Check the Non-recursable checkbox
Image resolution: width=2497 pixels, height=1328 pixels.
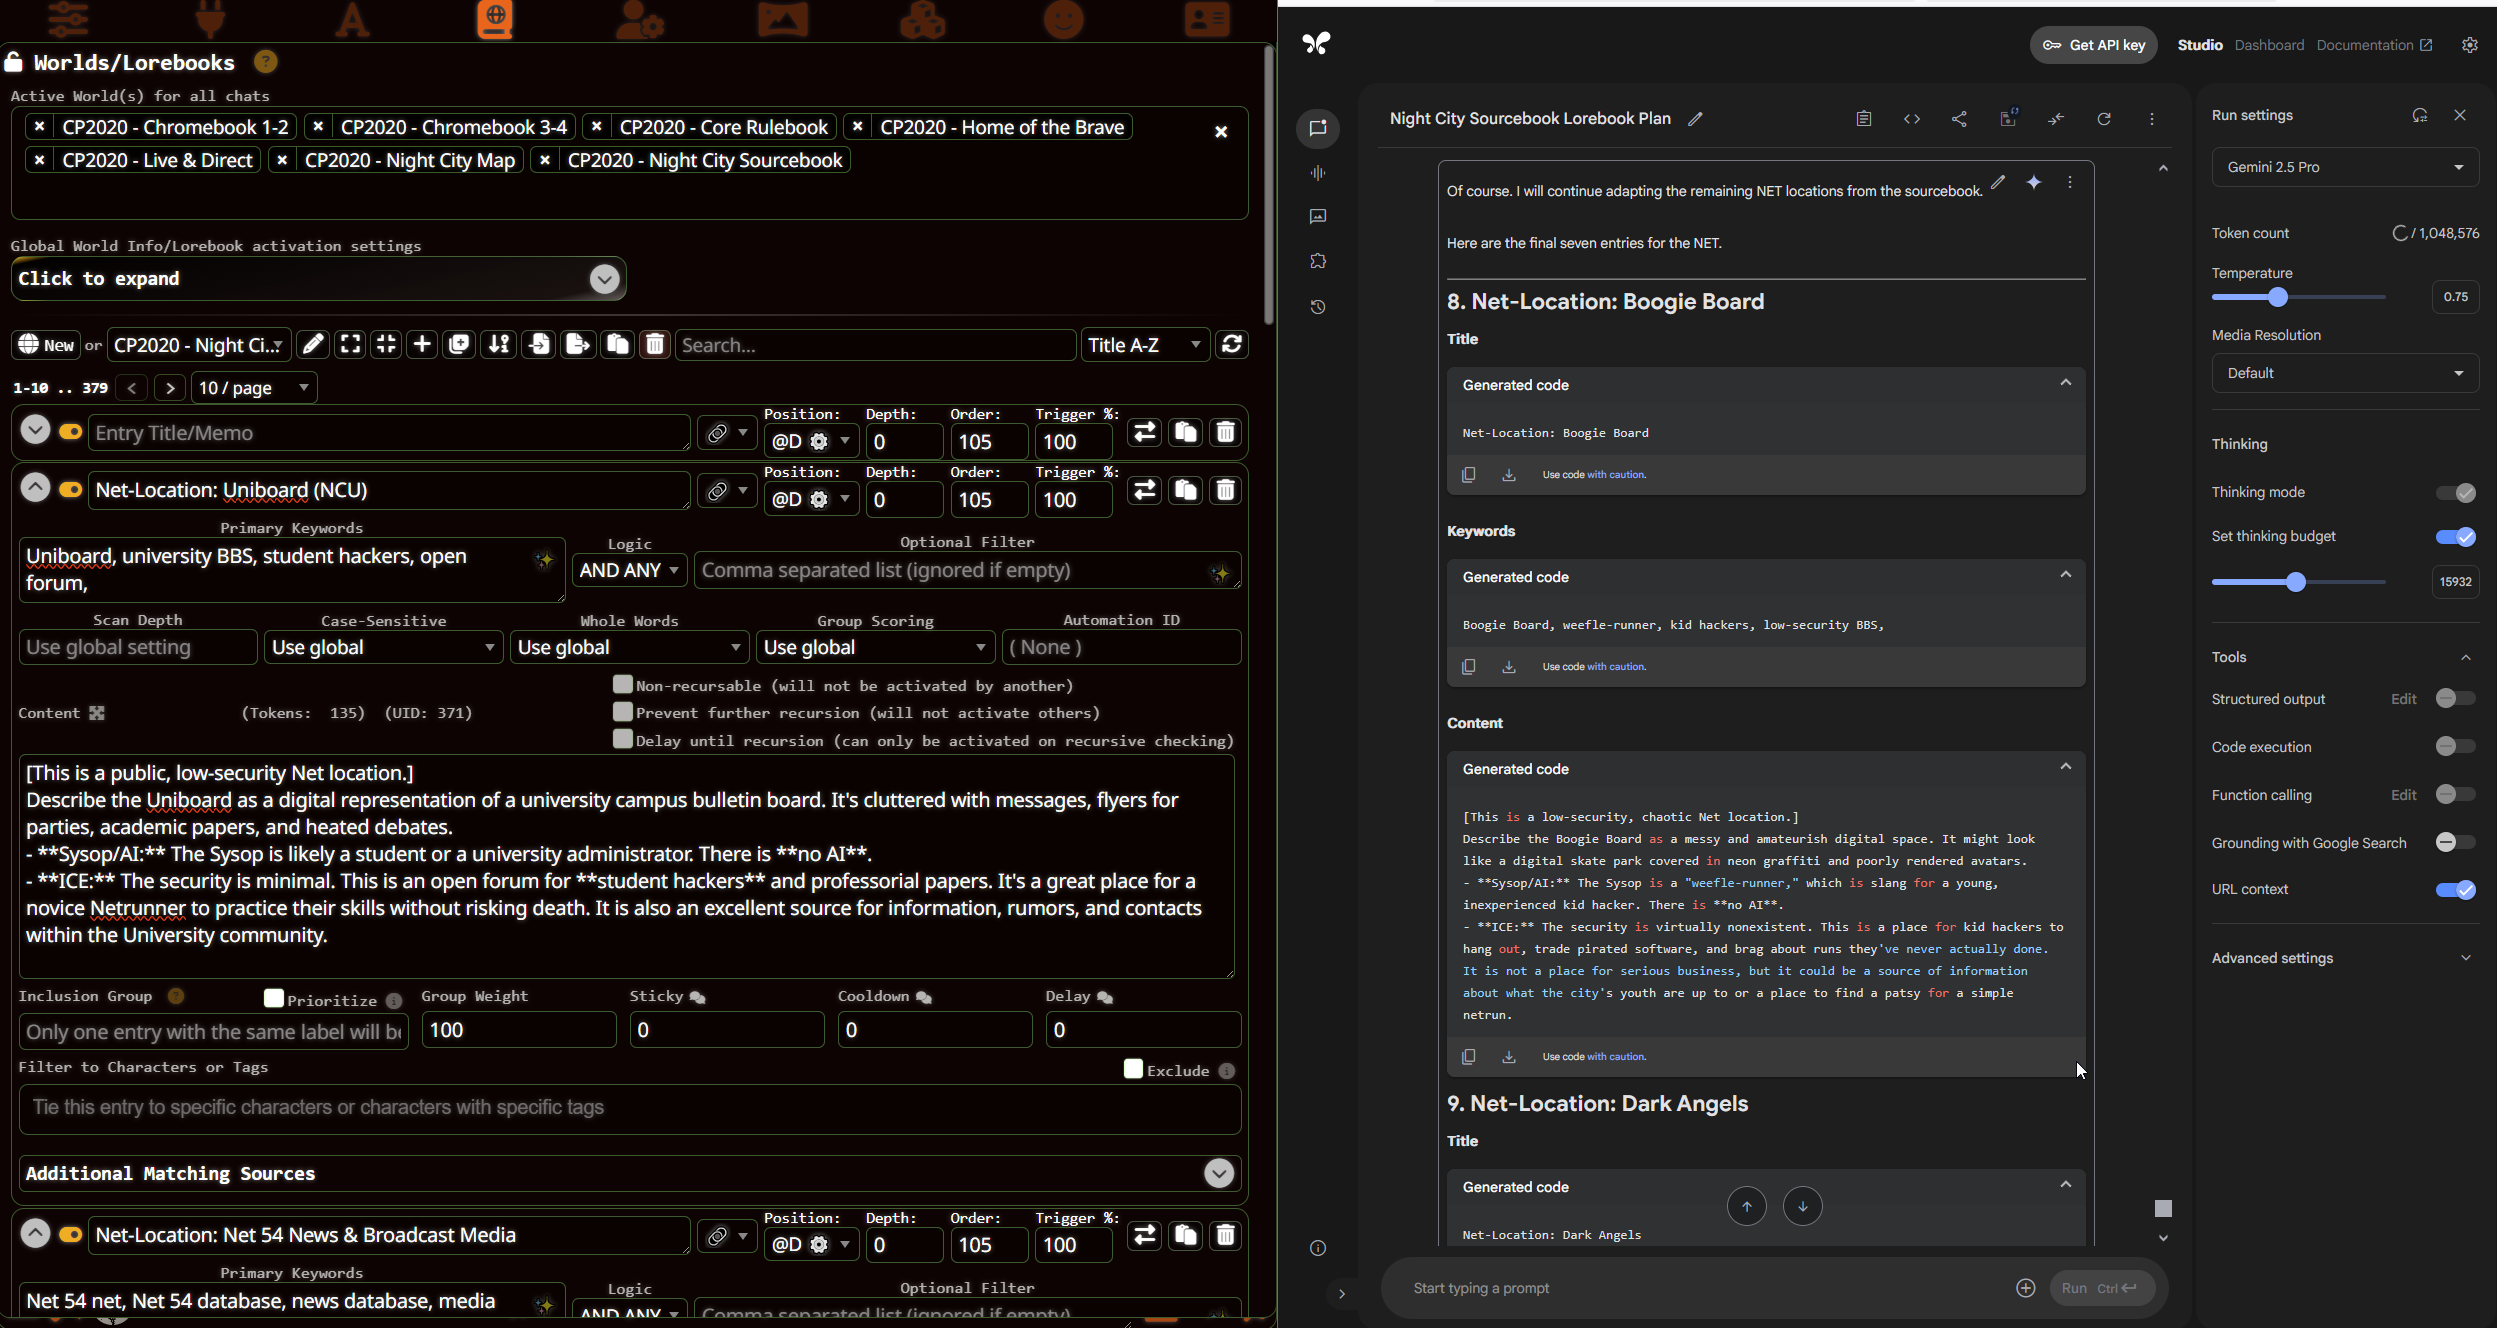click(x=623, y=685)
